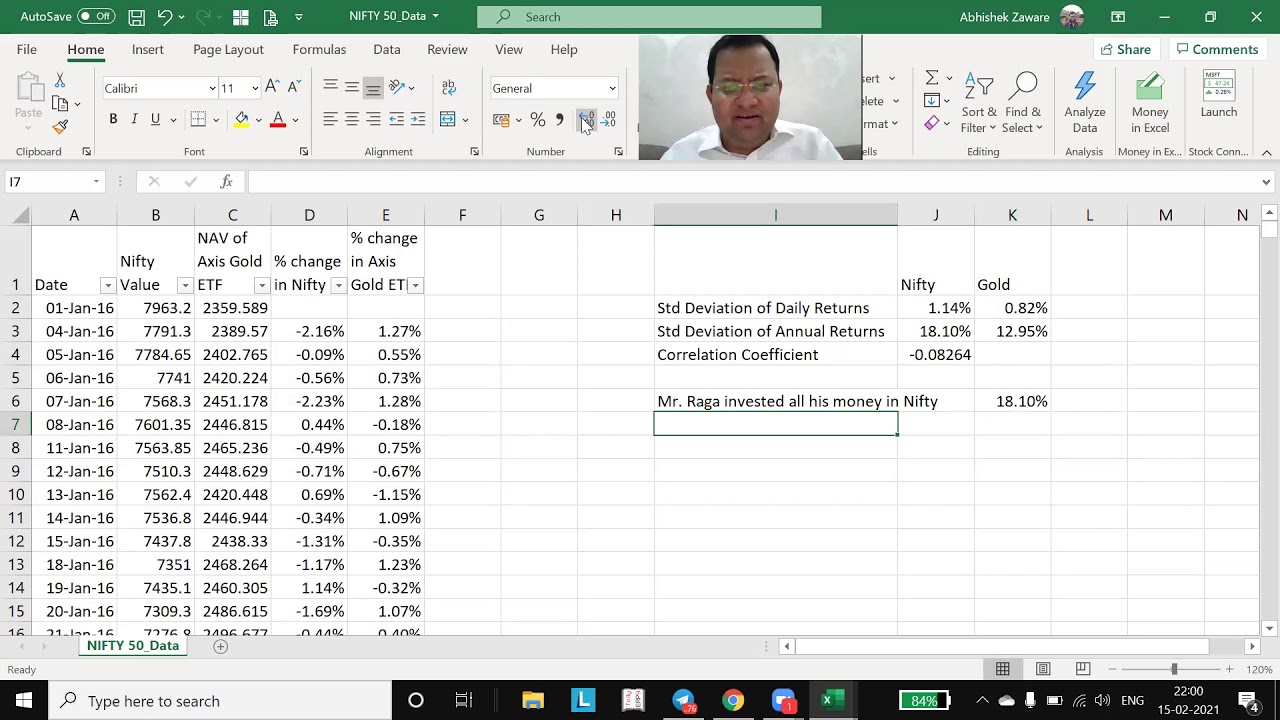Select NIFTY 50_Data sheet tab

[133, 646]
